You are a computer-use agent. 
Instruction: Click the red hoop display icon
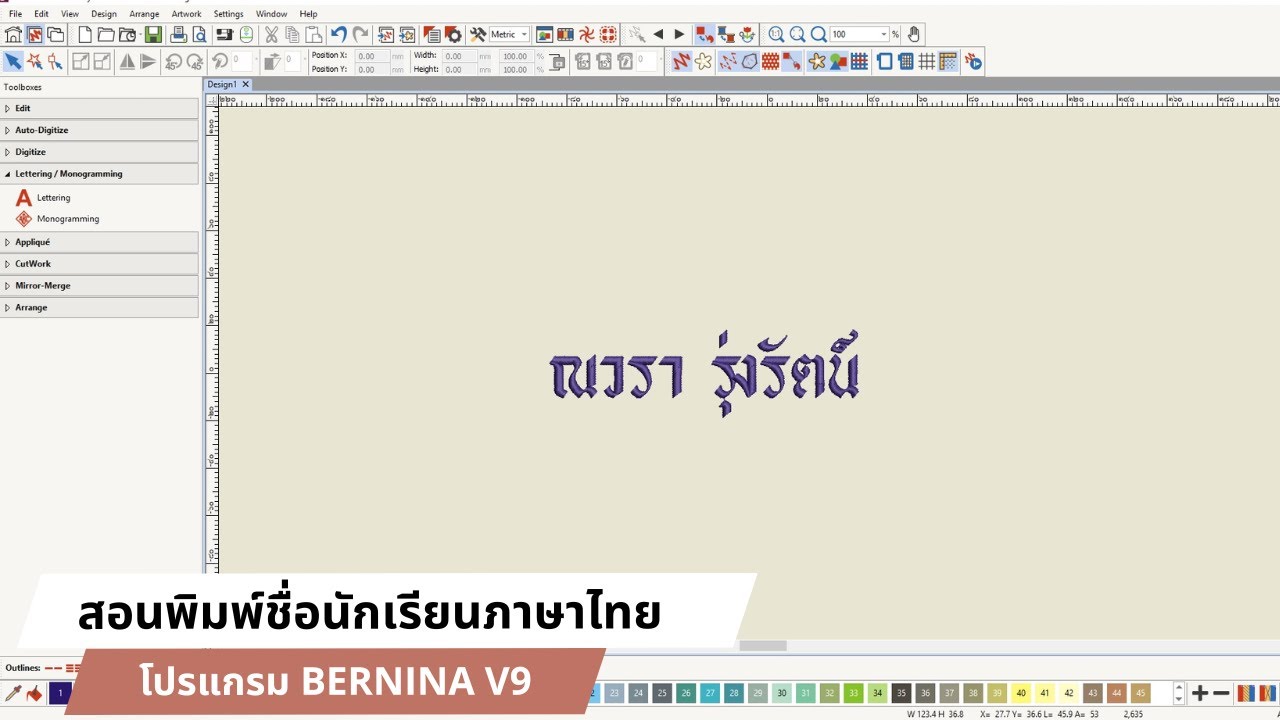[607, 34]
